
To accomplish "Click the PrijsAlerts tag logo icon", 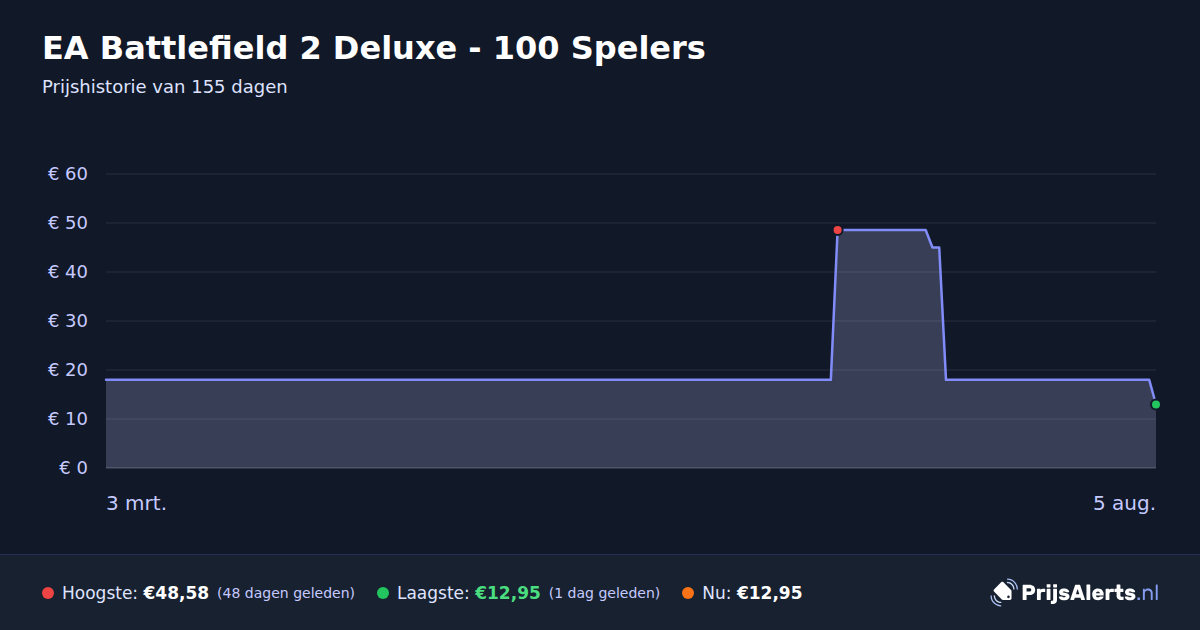I will [1003, 593].
